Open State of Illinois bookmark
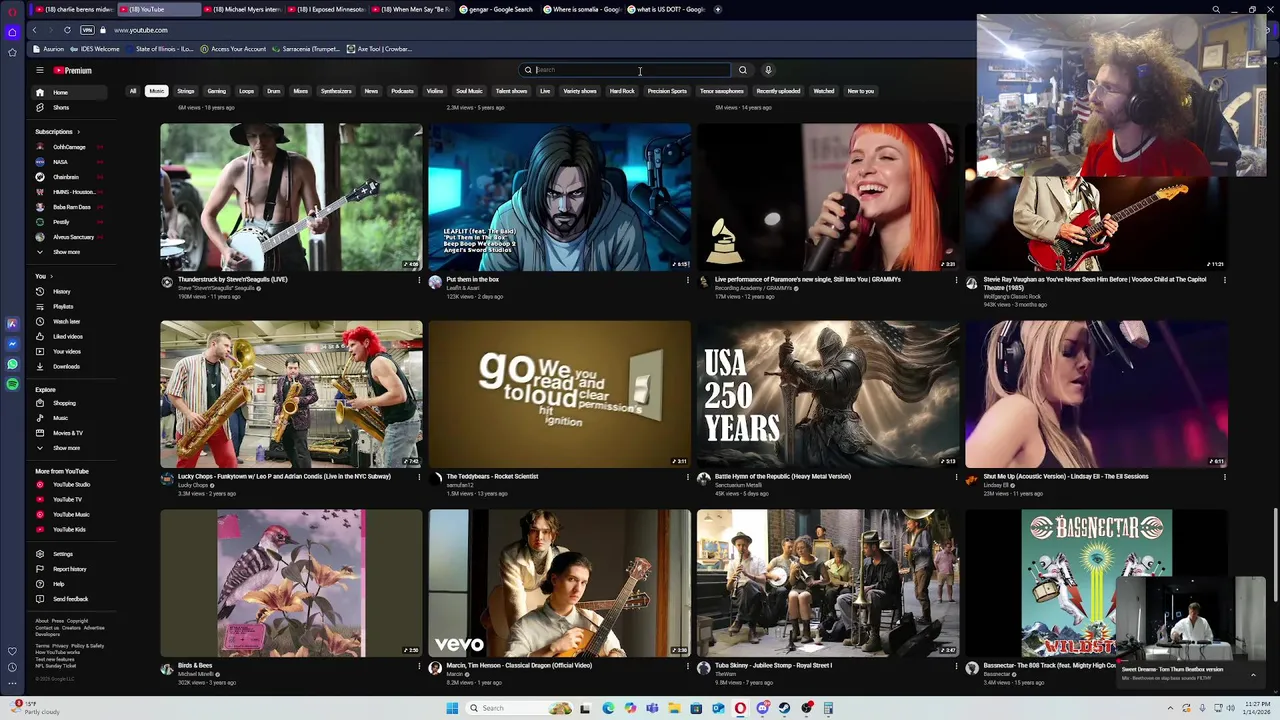 point(159,49)
